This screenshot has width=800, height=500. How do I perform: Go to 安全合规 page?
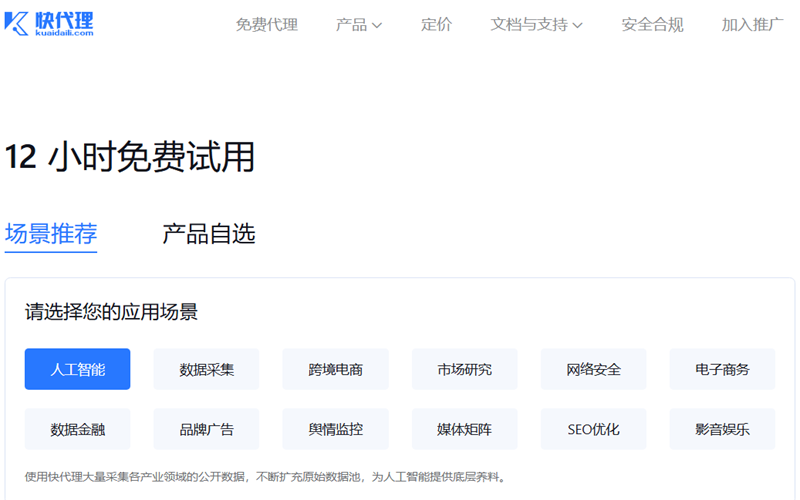point(652,25)
